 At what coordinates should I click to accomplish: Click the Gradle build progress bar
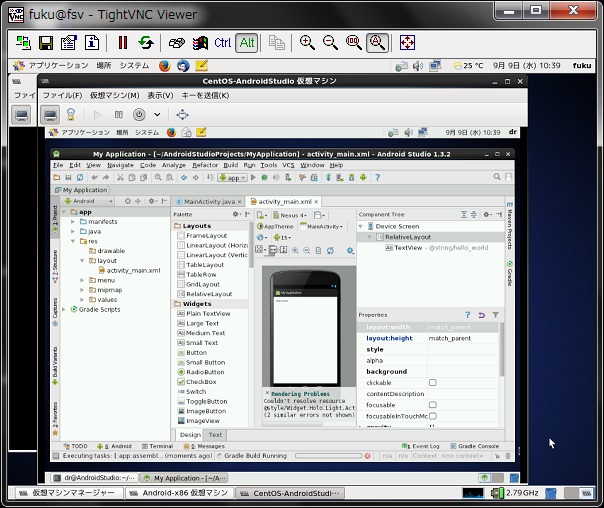[328, 456]
